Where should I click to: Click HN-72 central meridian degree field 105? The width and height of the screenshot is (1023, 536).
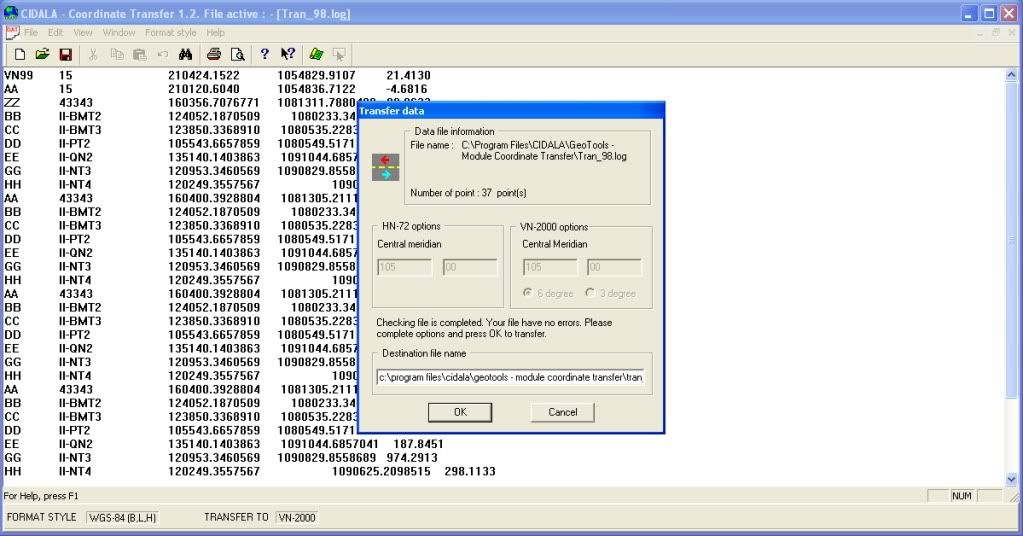[405, 267]
